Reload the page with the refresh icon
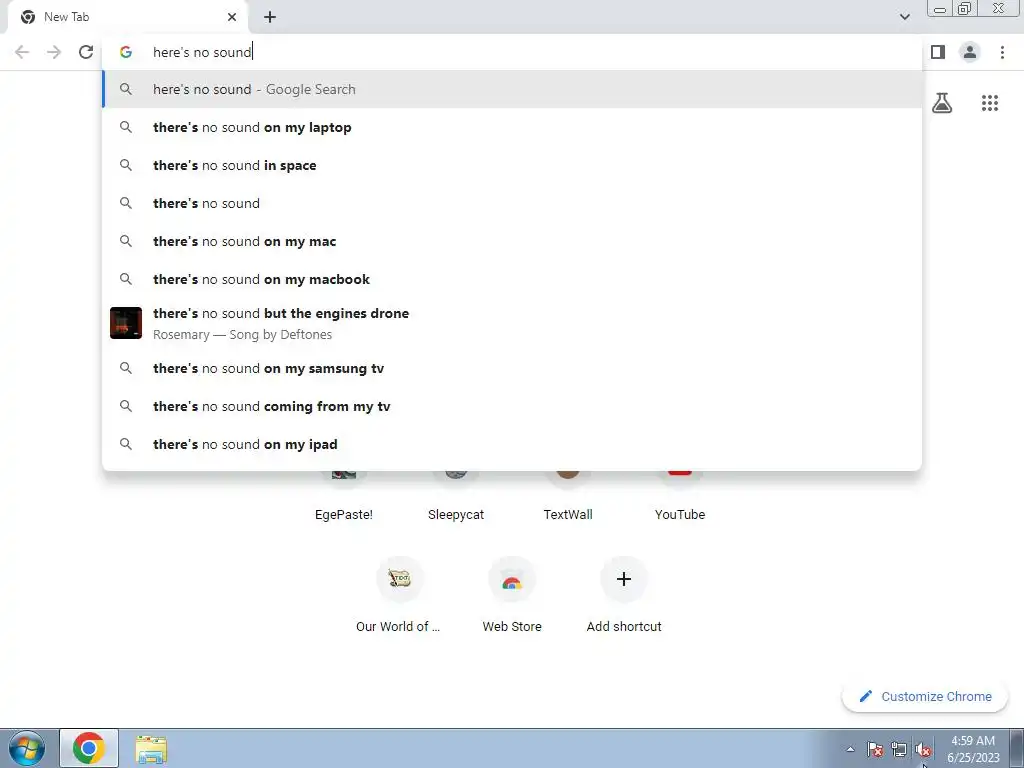This screenshot has height=768, width=1024. click(x=86, y=52)
